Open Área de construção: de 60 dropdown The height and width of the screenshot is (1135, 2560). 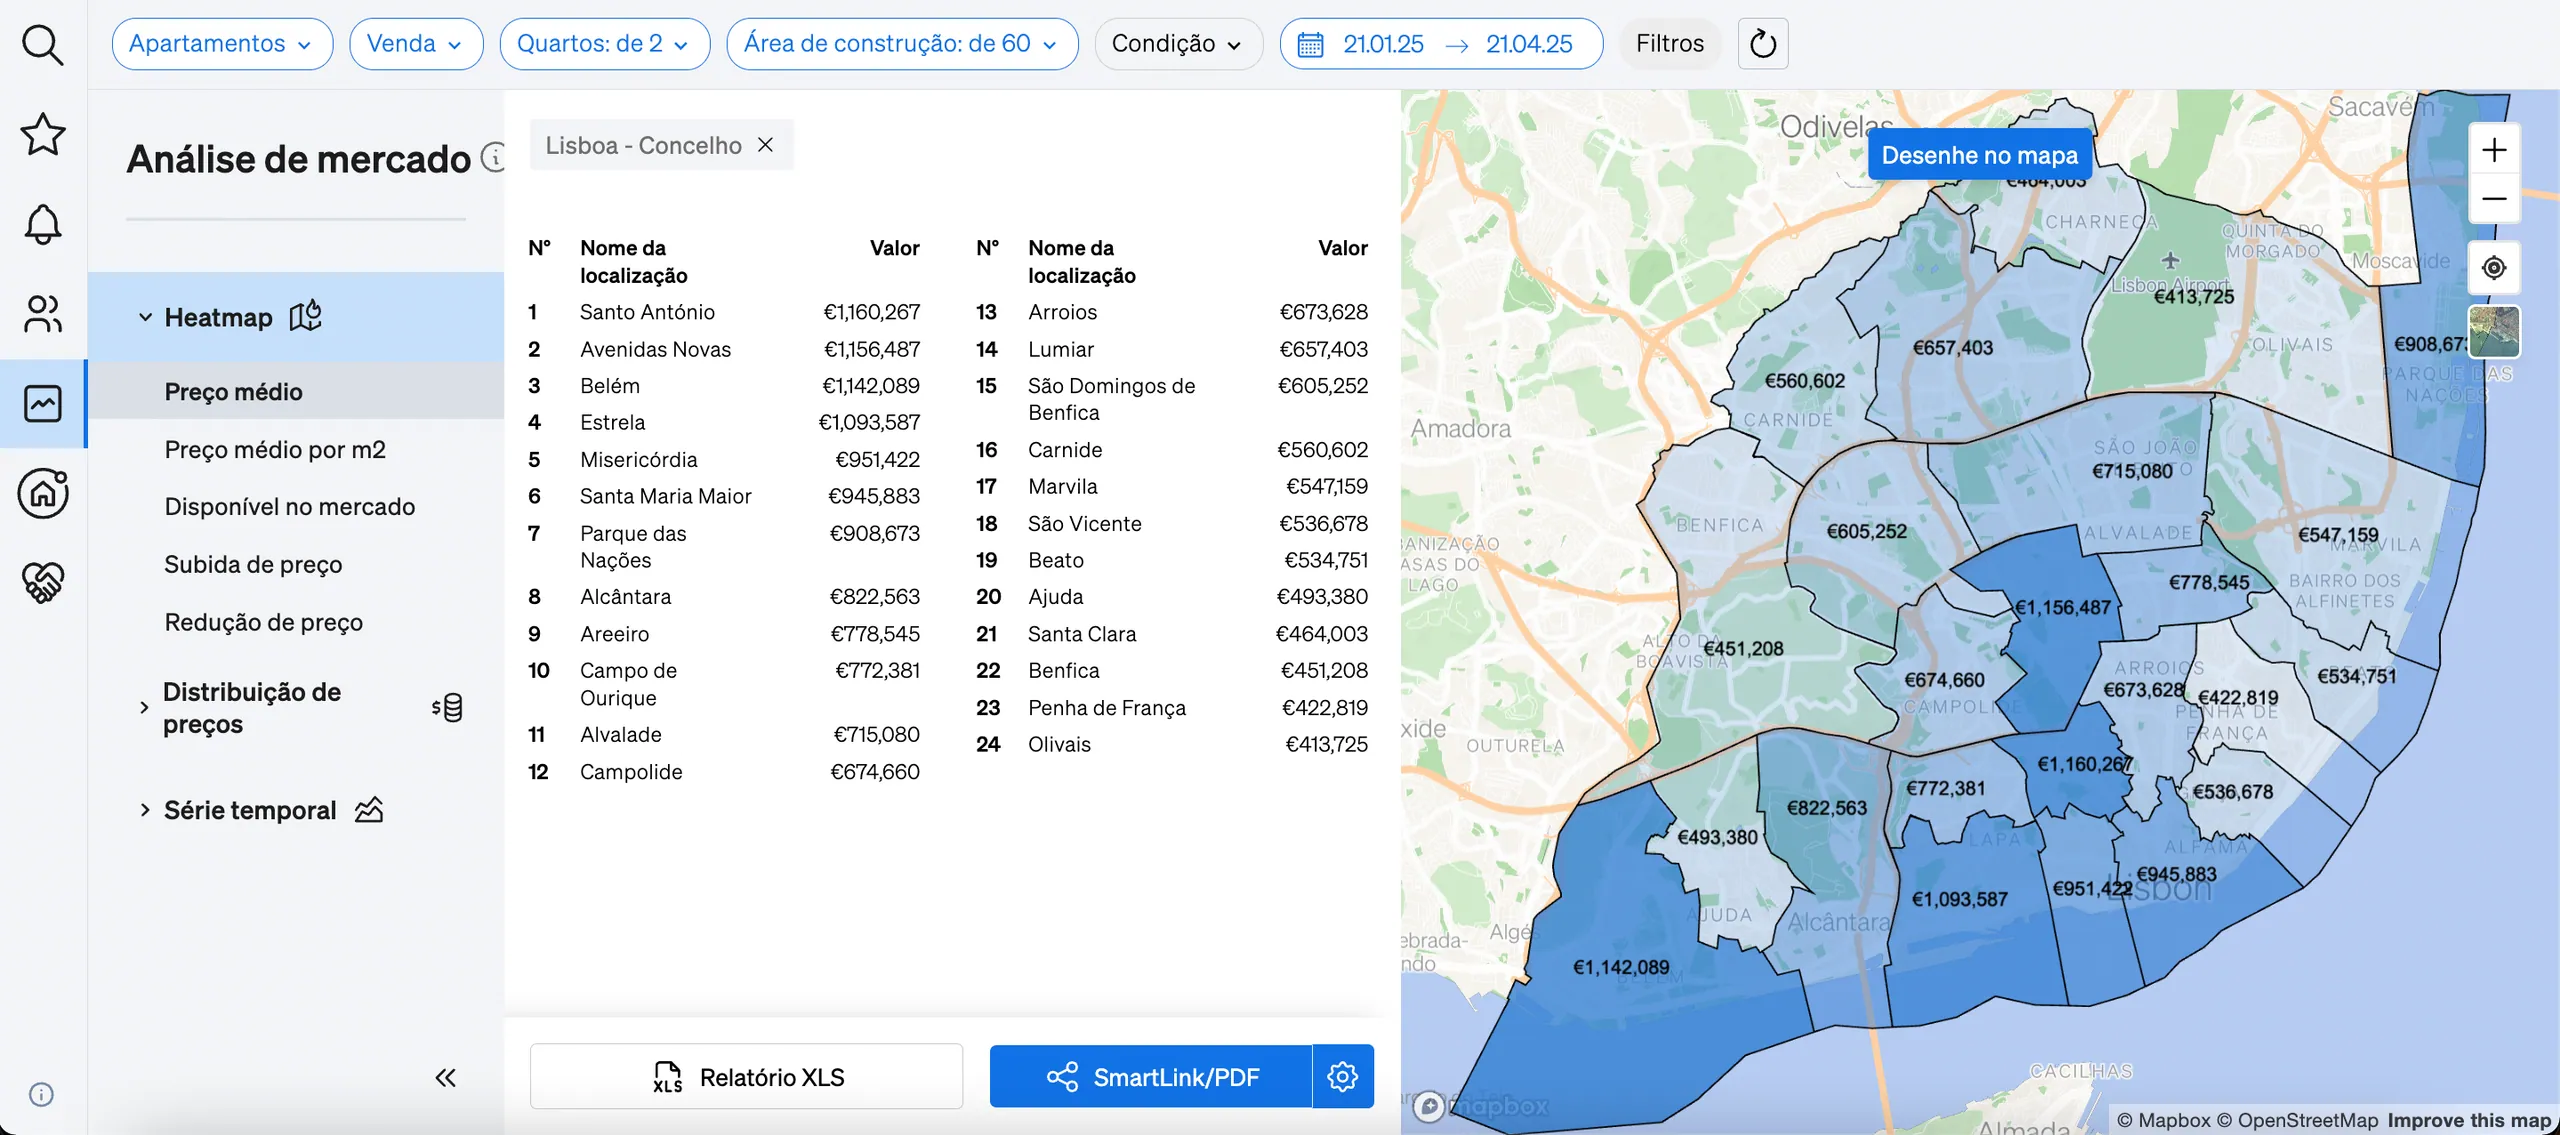[902, 44]
